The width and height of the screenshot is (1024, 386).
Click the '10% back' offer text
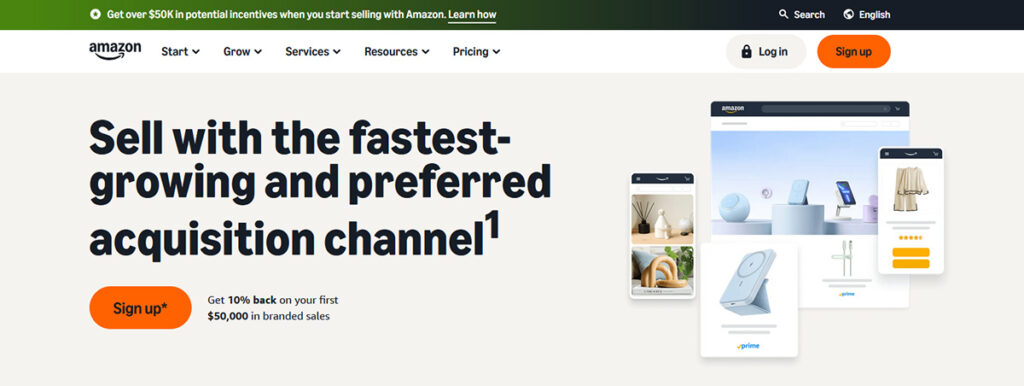[251, 300]
